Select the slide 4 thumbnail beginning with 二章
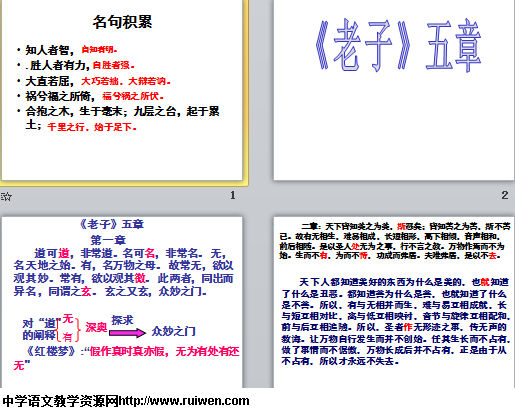The width and height of the screenshot is (515, 408). tap(394, 302)
